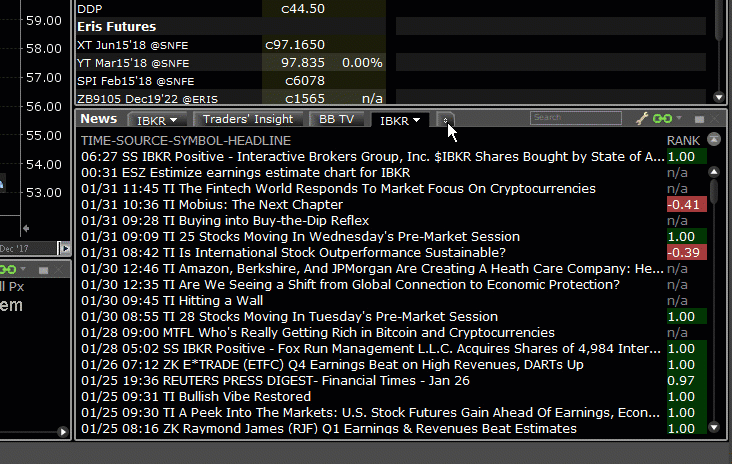Open the first IBKR tab dropdown arrow

click(173, 120)
